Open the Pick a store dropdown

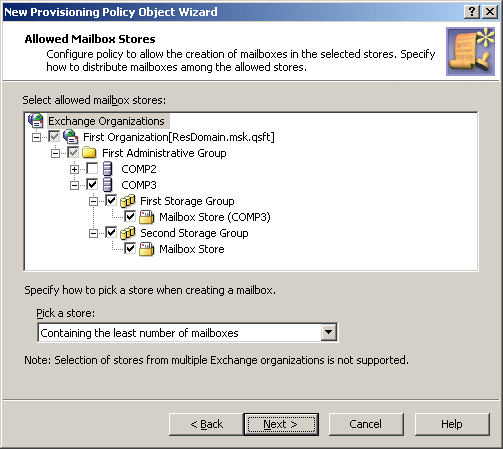(x=328, y=332)
